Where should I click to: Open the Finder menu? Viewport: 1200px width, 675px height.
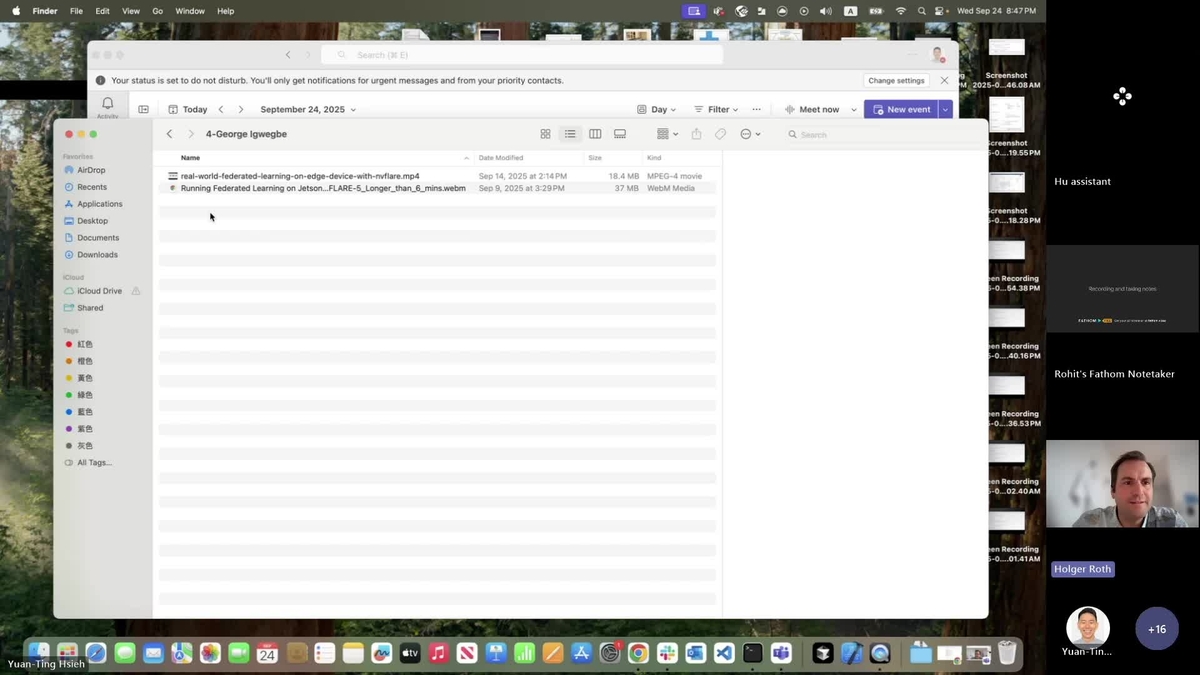45,11
